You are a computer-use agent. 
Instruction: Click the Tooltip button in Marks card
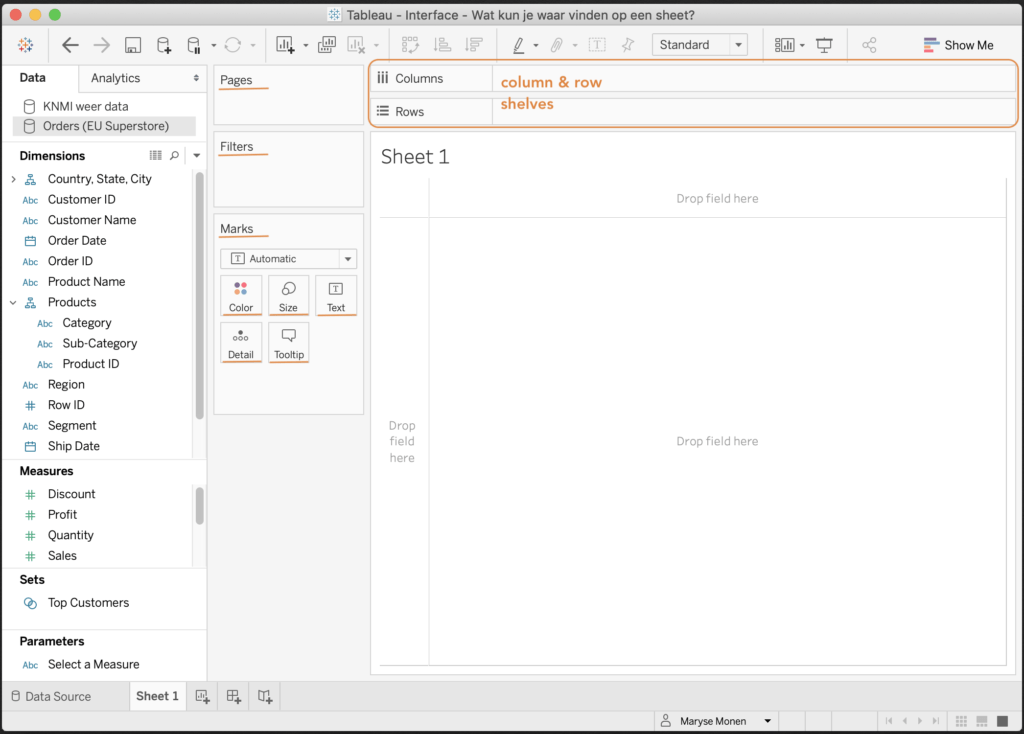(288, 343)
